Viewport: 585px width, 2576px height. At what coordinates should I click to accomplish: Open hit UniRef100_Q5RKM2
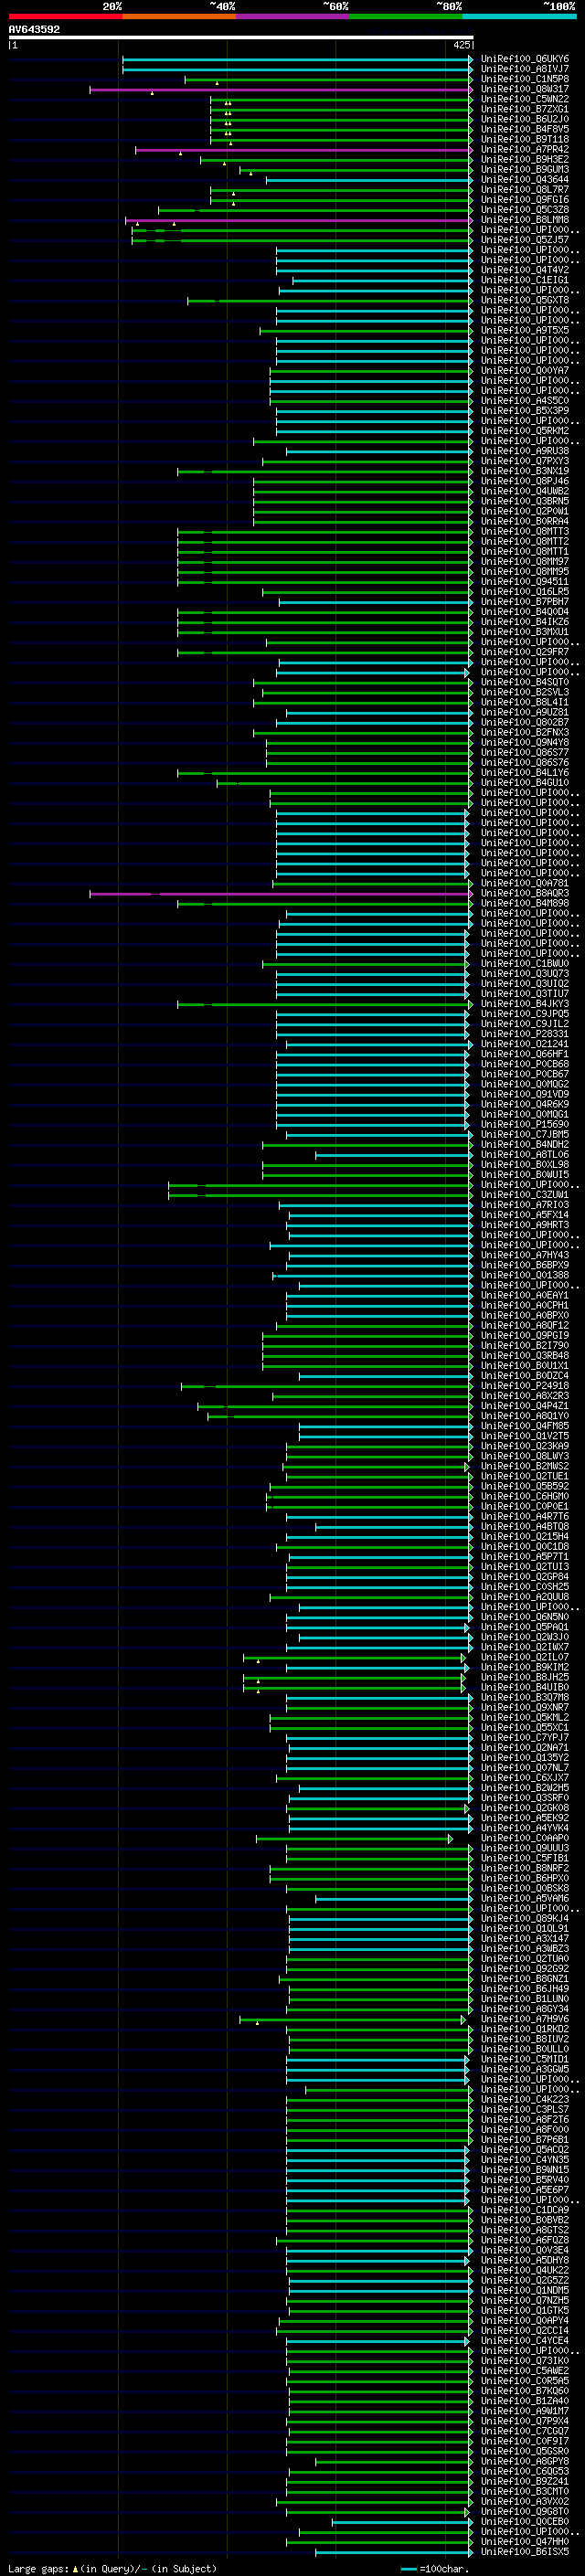coord(525,430)
